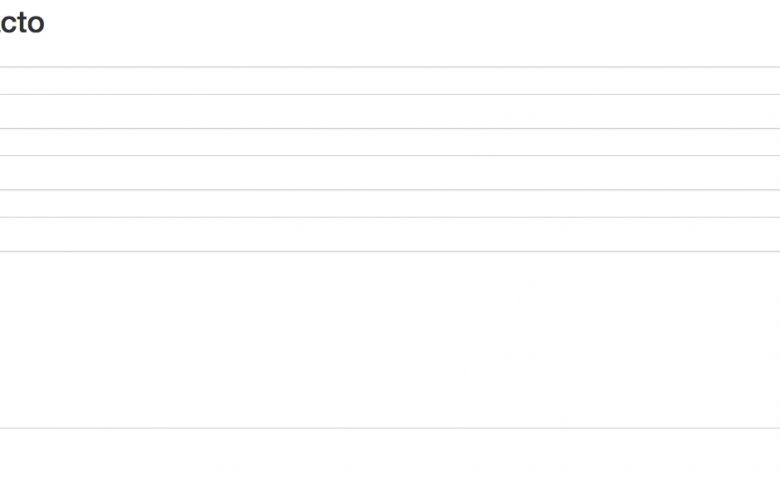This screenshot has width=780, height=480.
Task: Select the second empty row in the list
Action: (390, 112)
